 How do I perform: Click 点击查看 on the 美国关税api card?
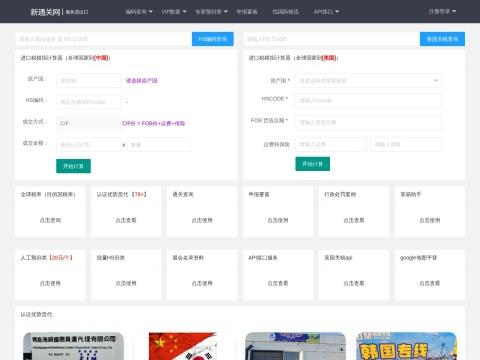(x=354, y=283)
